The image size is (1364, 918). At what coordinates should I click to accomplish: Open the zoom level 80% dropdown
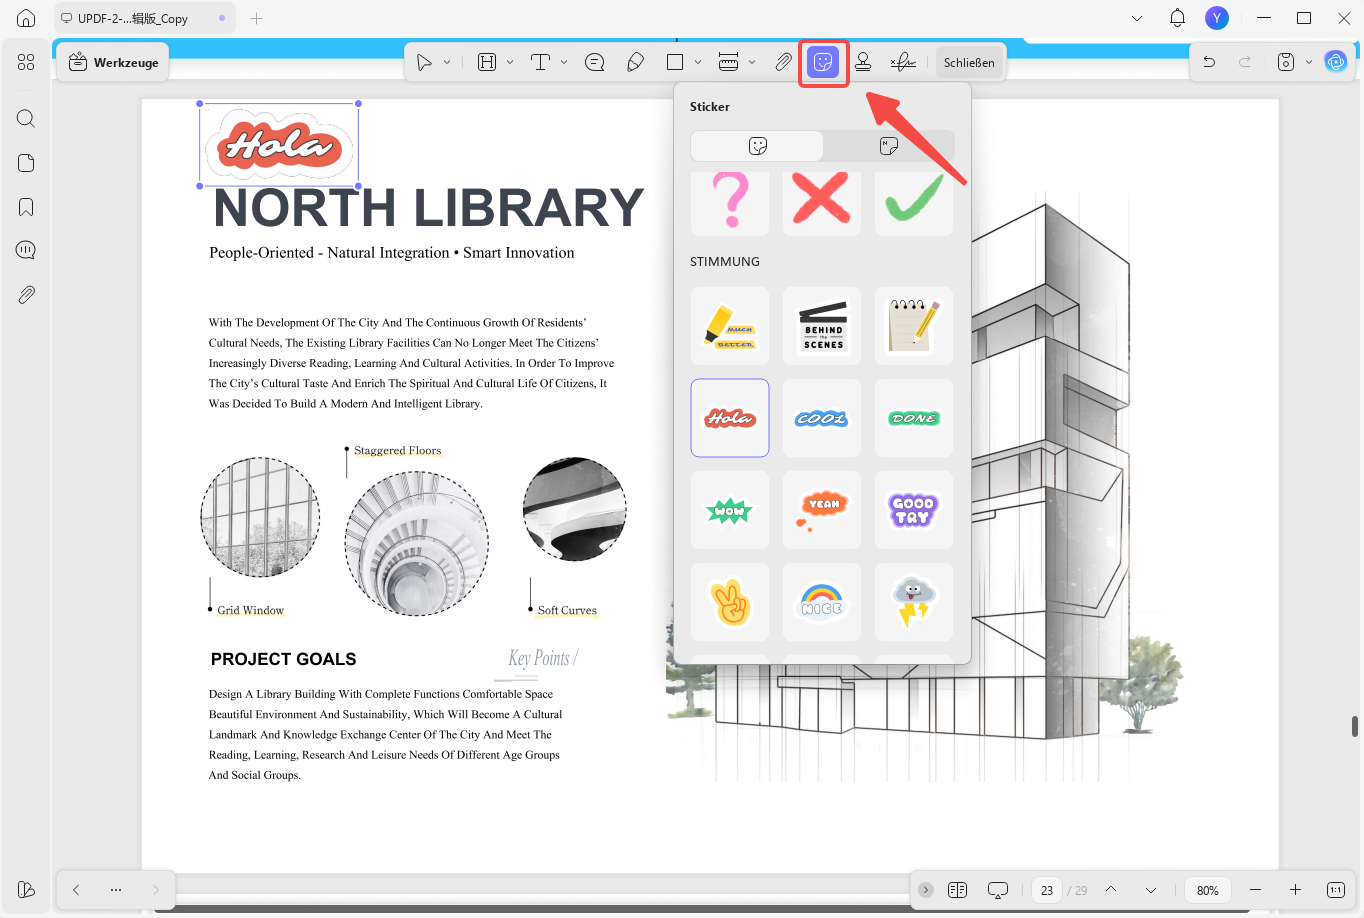(x=1208, y=890)
